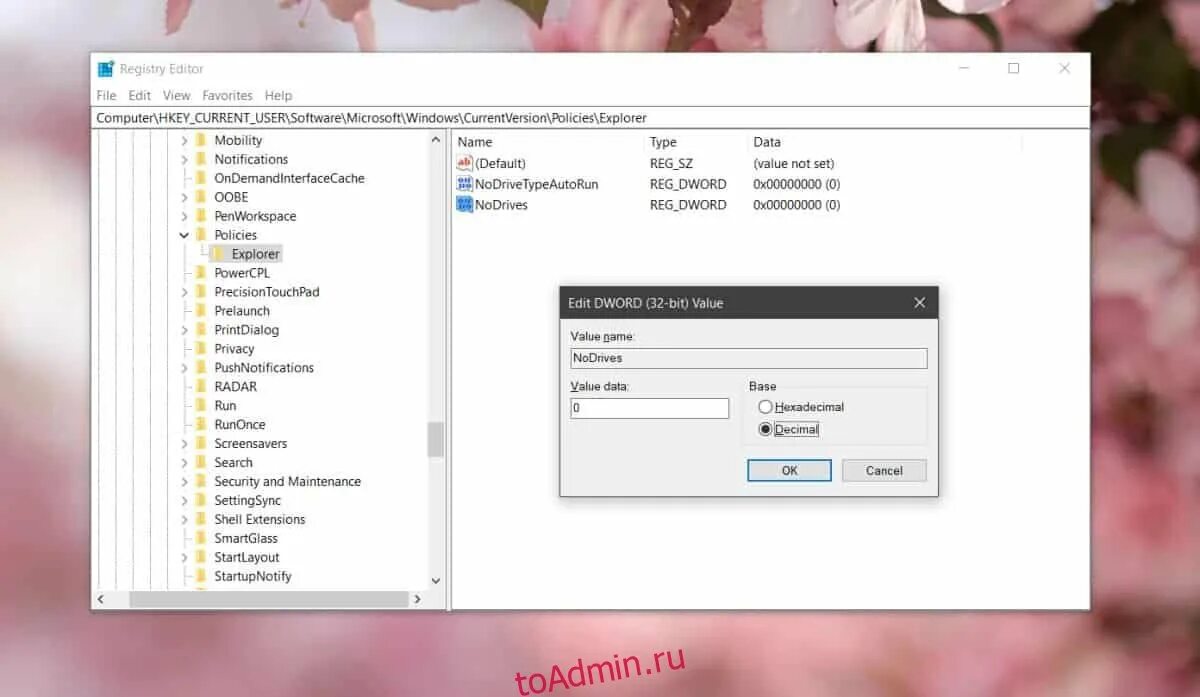Screen dimensions: 1200x697
Task: Click the Run key folder icon
Action: pos(200,405)
